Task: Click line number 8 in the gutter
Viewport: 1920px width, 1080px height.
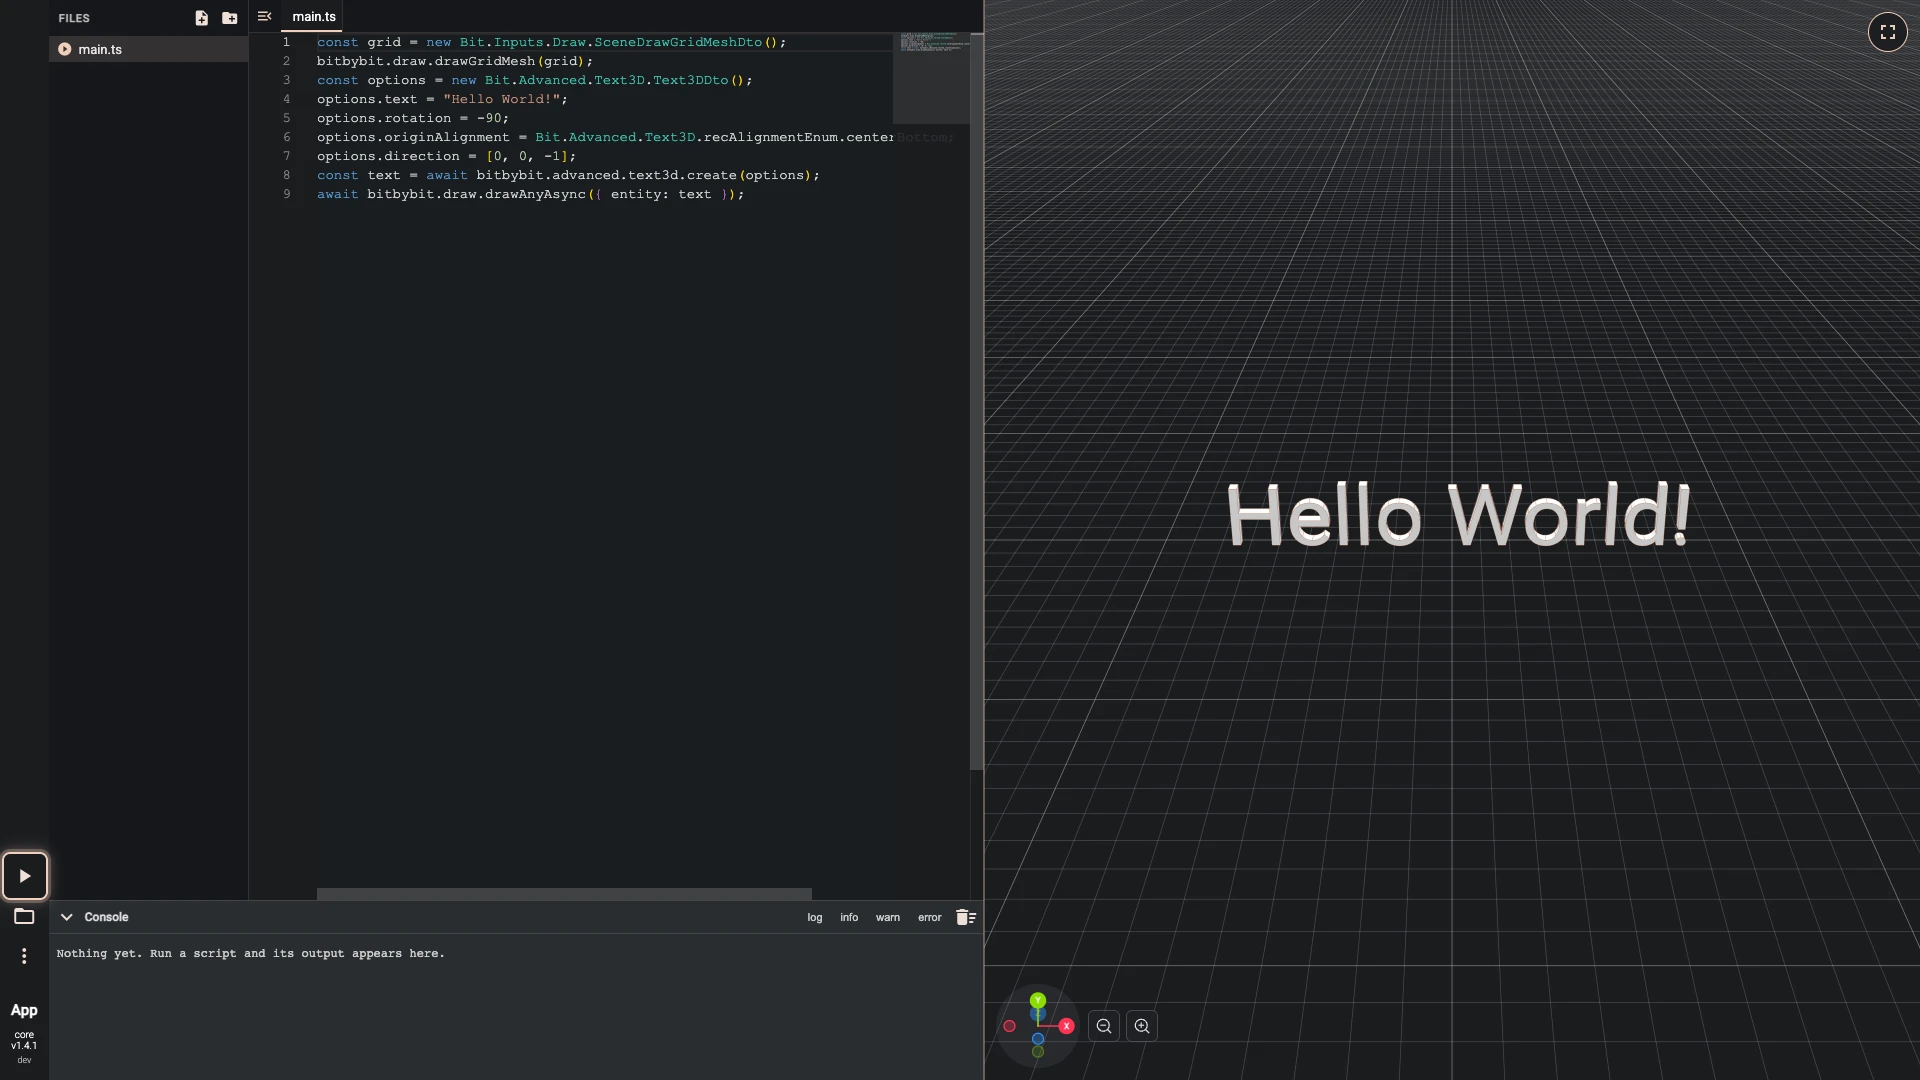Action: (x=287, y=175)
